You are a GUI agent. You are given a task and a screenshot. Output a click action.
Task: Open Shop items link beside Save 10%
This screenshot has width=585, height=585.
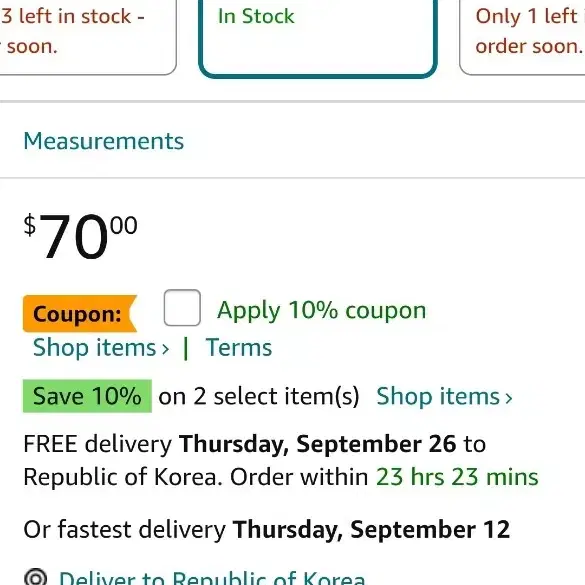[x=444, y=396]
